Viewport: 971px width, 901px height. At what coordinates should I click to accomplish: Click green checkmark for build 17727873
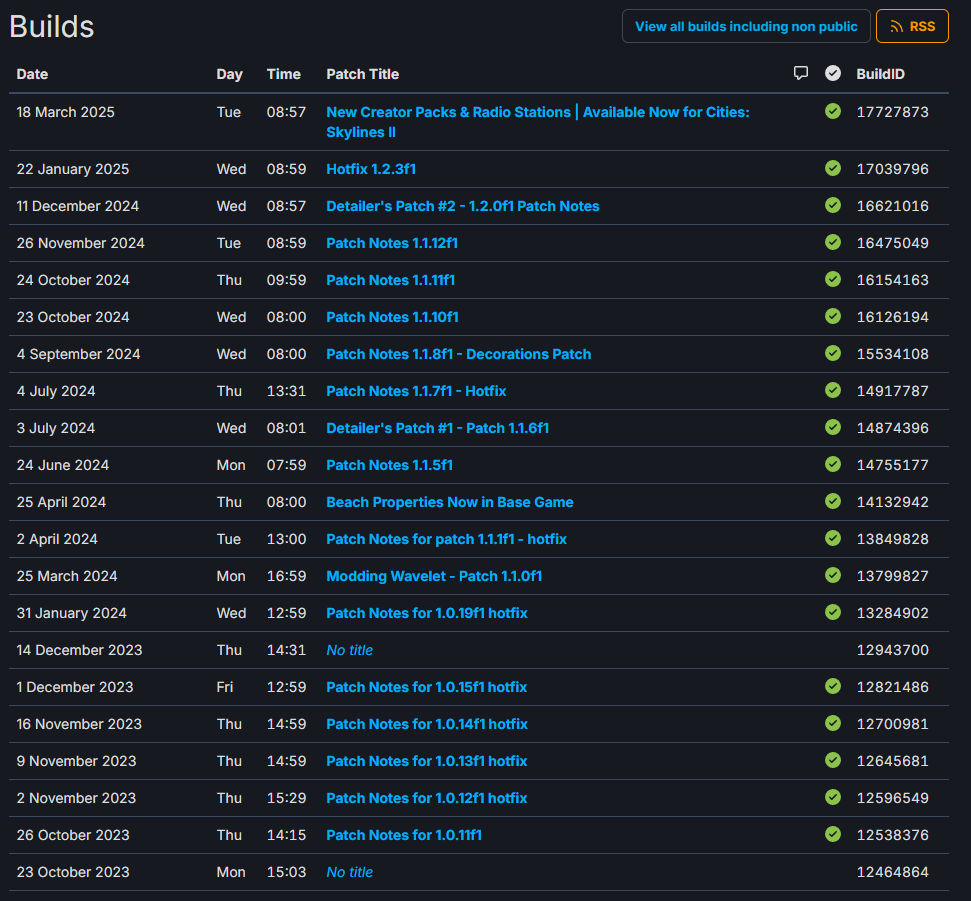coord(833,111)
